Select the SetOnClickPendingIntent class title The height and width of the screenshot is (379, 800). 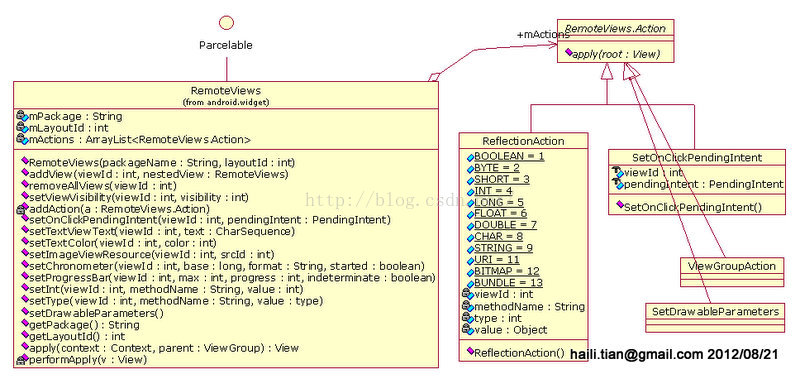click(x=696, y=158)
